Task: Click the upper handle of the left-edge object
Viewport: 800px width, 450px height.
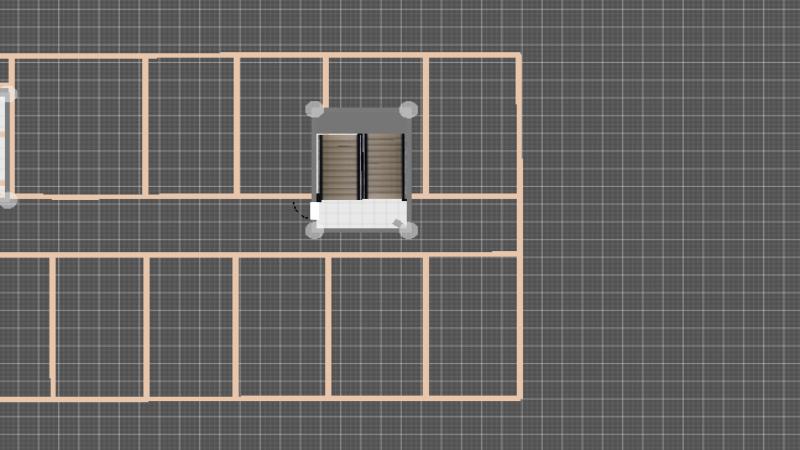Action: pos(8,94)
